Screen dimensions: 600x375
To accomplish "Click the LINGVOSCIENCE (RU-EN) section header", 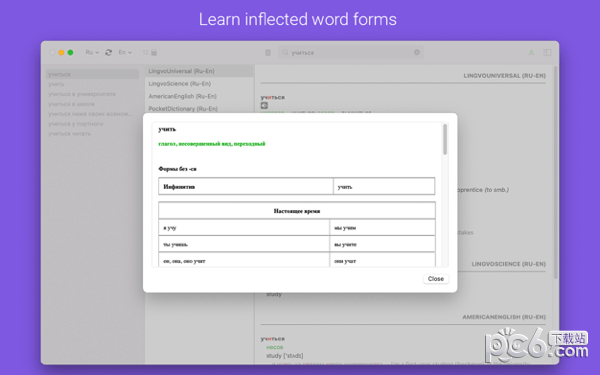I will (509, 264).
